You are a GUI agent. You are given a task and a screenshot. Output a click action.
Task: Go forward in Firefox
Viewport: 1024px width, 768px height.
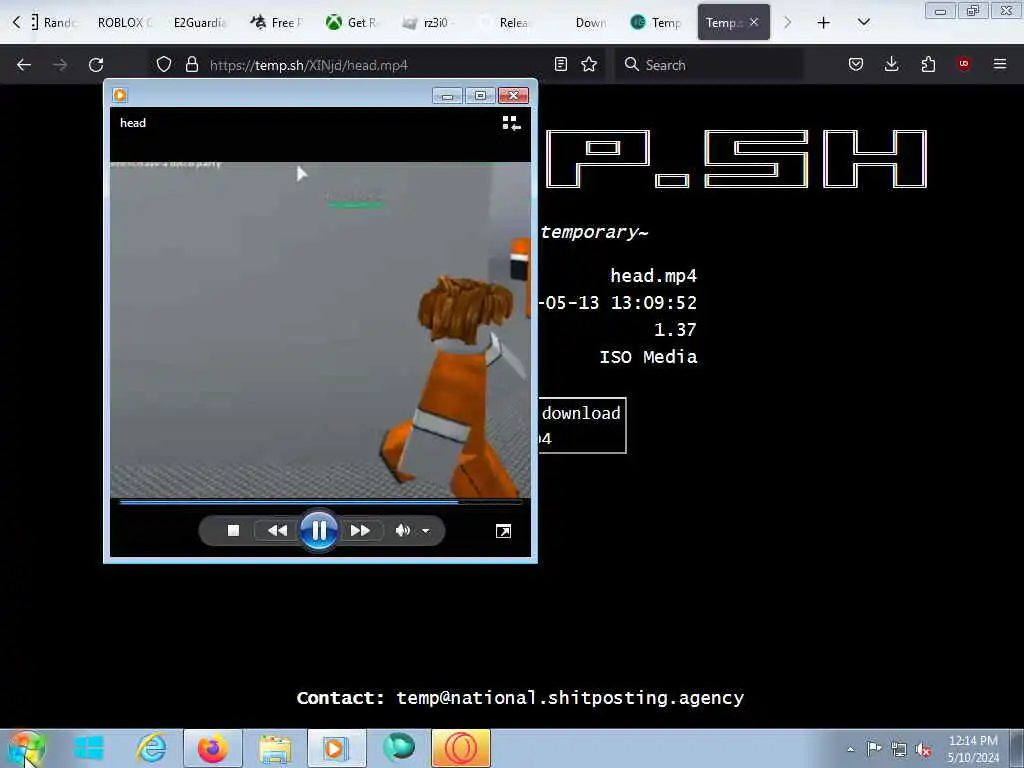point(59,65)
